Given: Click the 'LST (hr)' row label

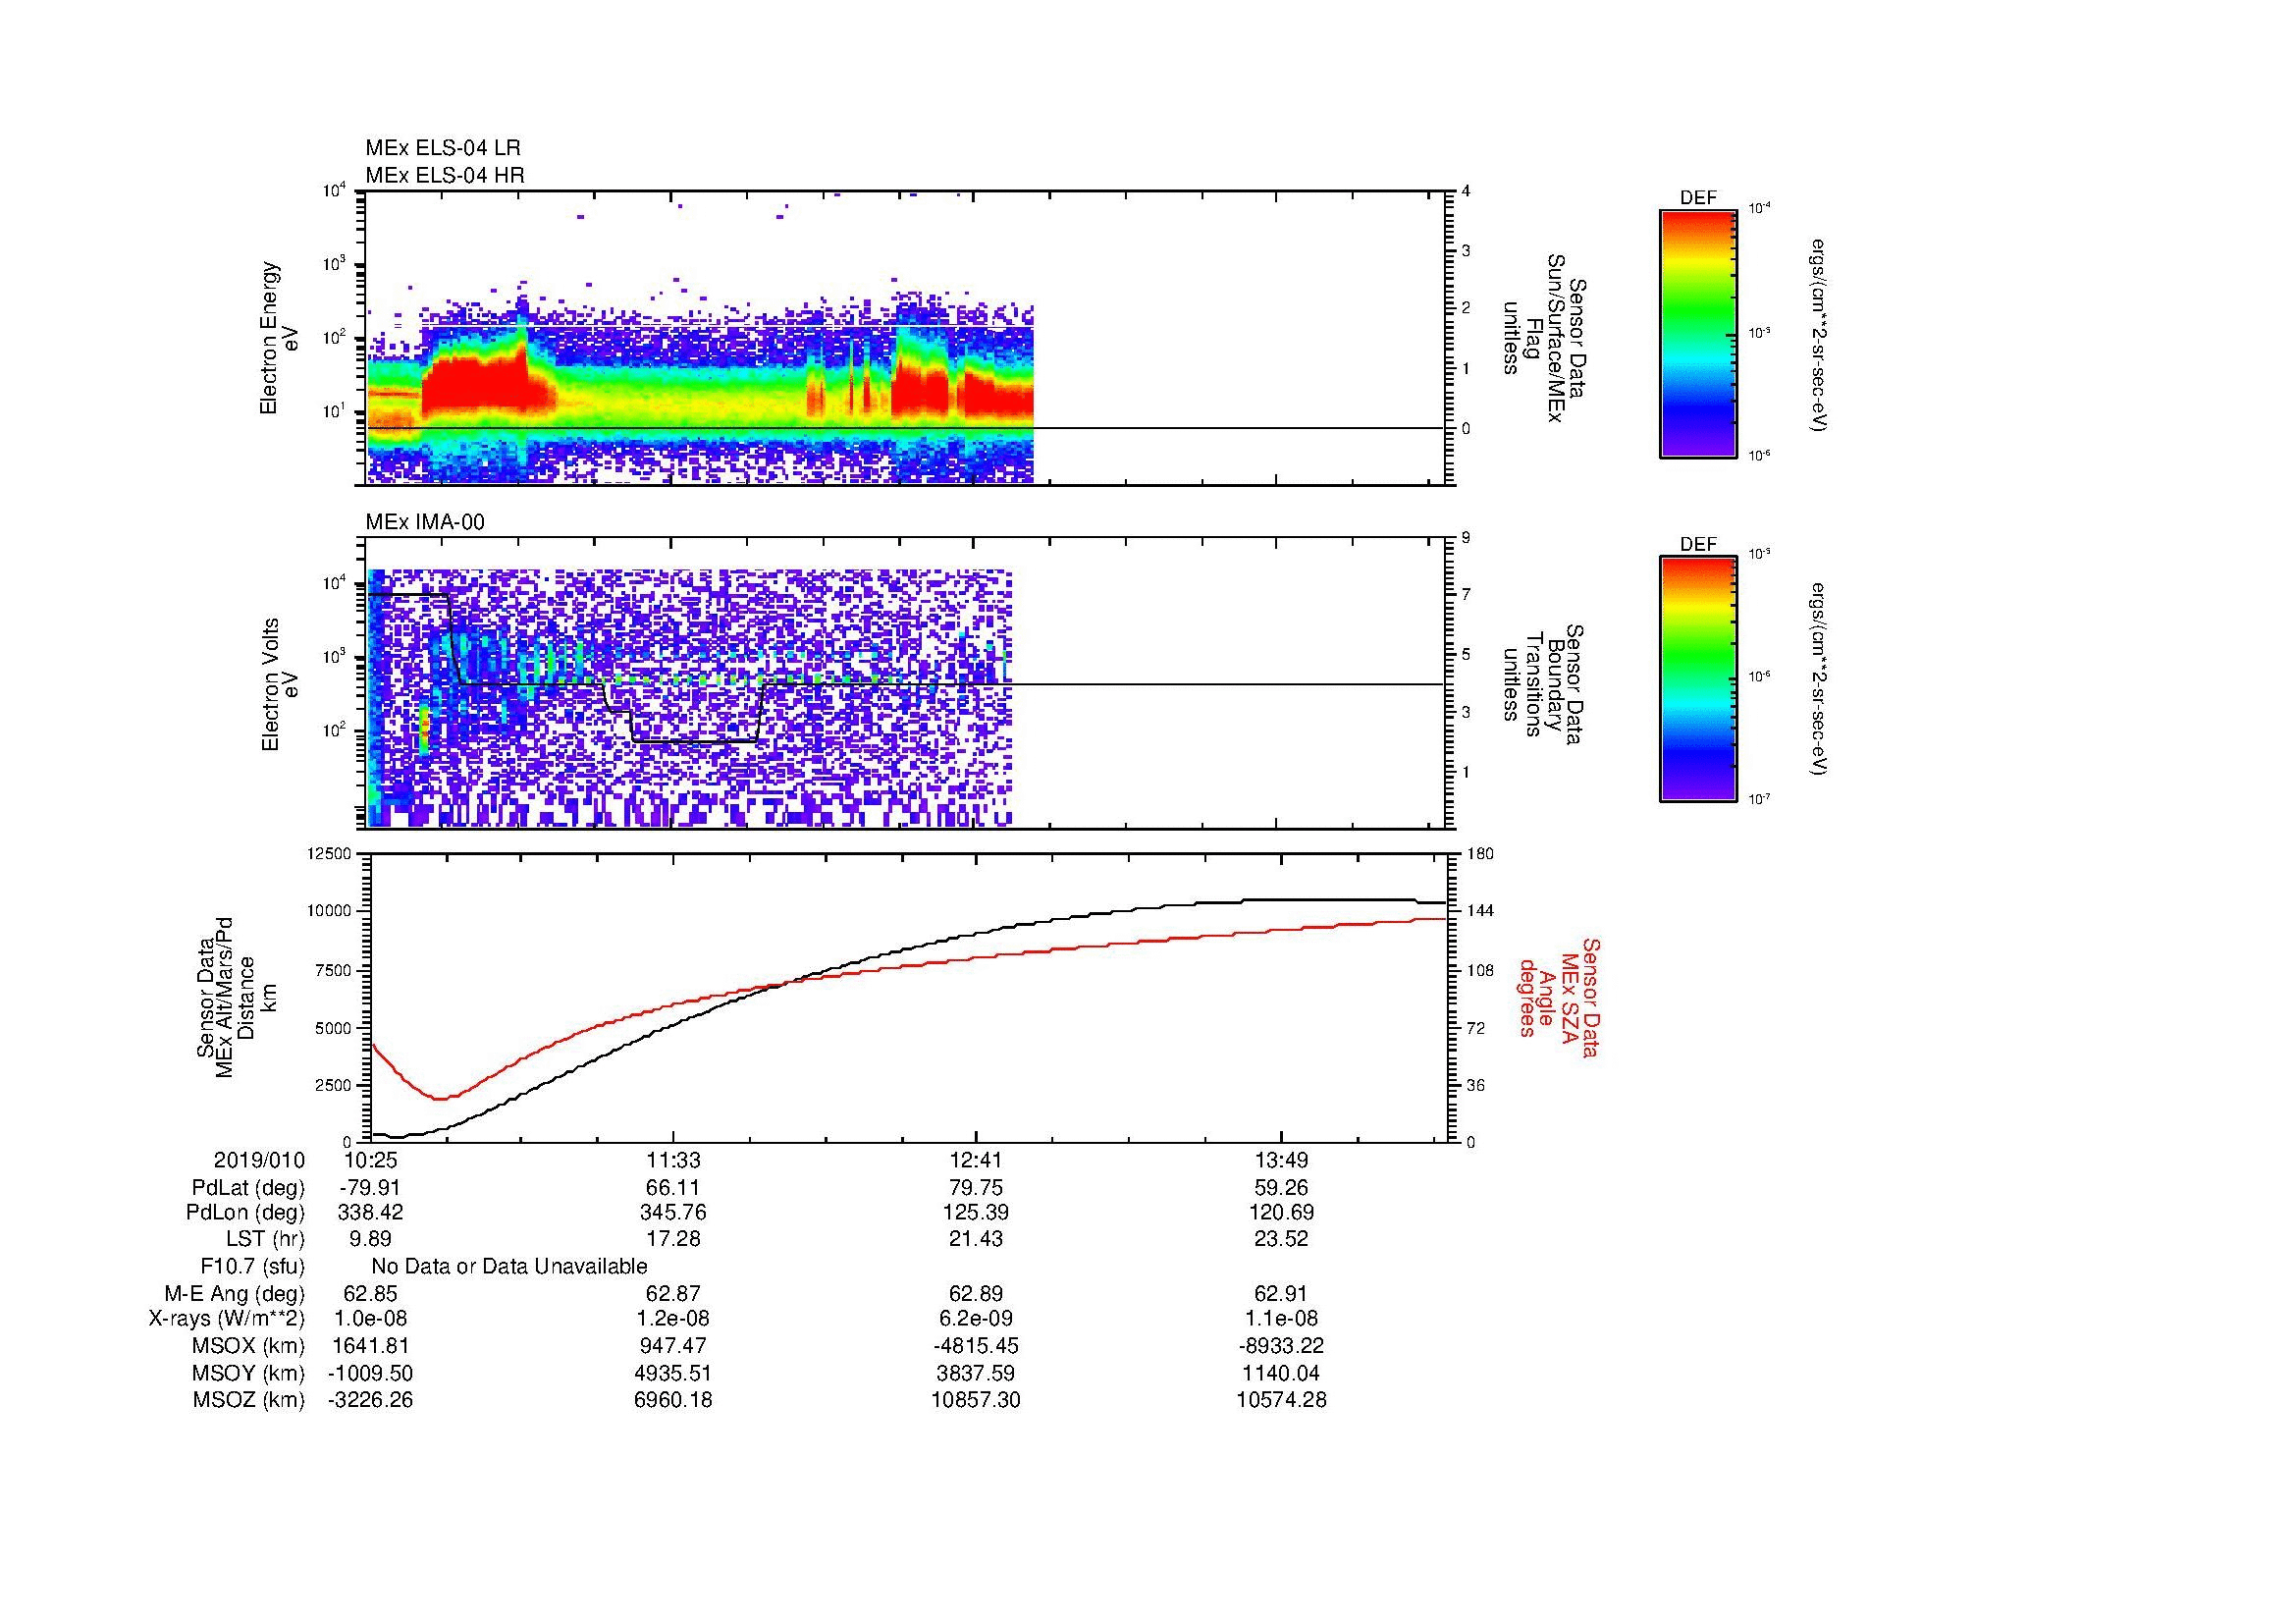Looking at the screenshot, I should tap(265, 1239).
